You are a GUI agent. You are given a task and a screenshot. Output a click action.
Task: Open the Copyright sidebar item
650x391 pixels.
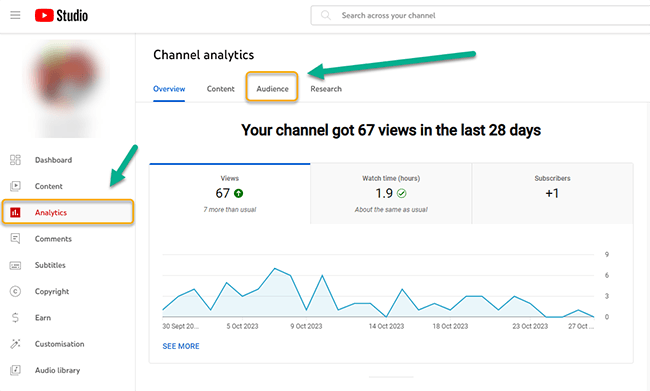(x=68, y=291)
